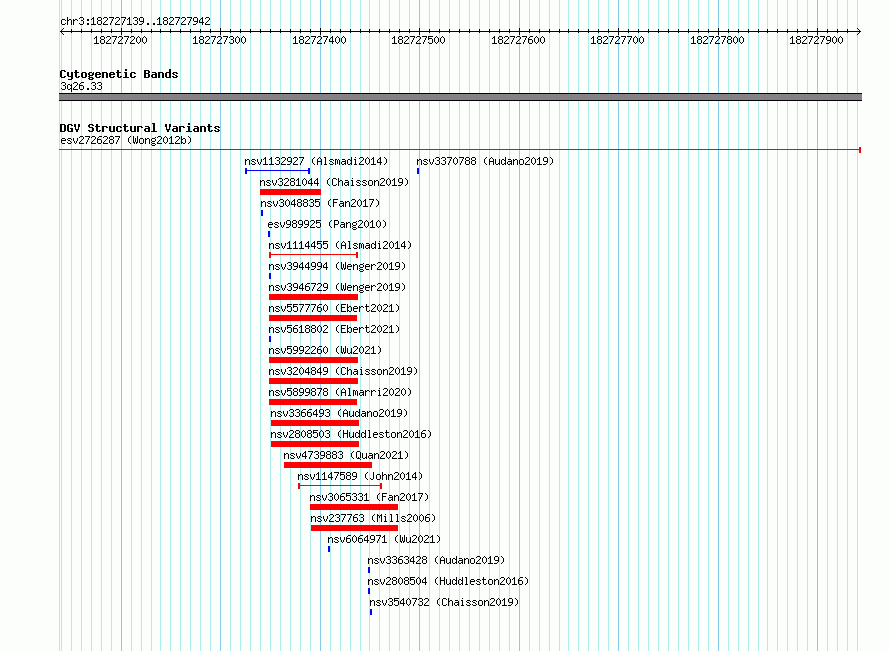Open nsv3204849 (Chaisson2019) label
Viewport: 890px width, 651px height.
[x=343, y=371]
